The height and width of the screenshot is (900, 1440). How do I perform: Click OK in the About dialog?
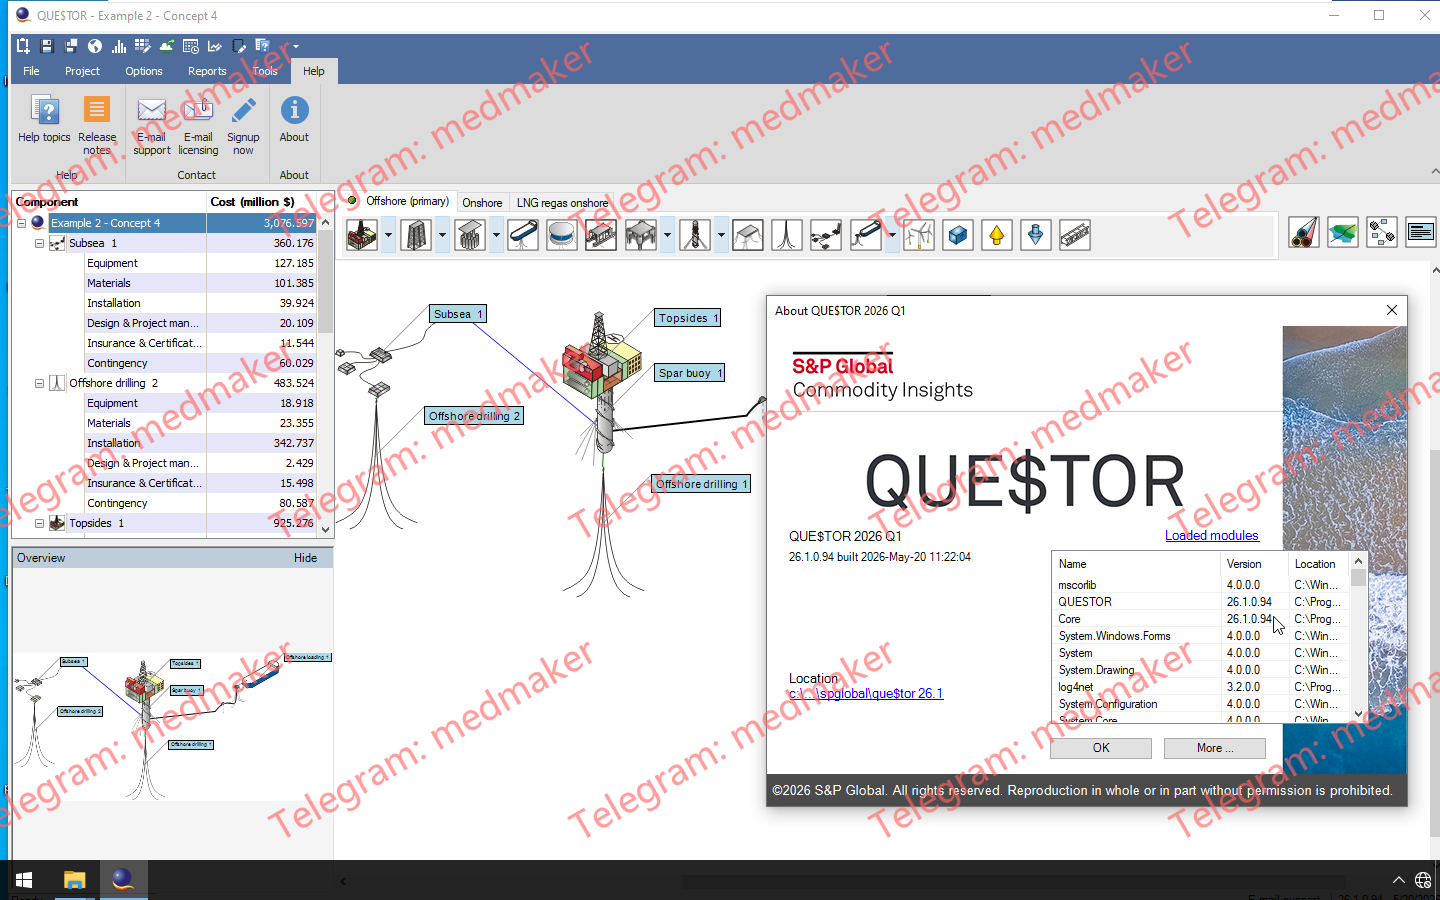(x=1101, y=748)
